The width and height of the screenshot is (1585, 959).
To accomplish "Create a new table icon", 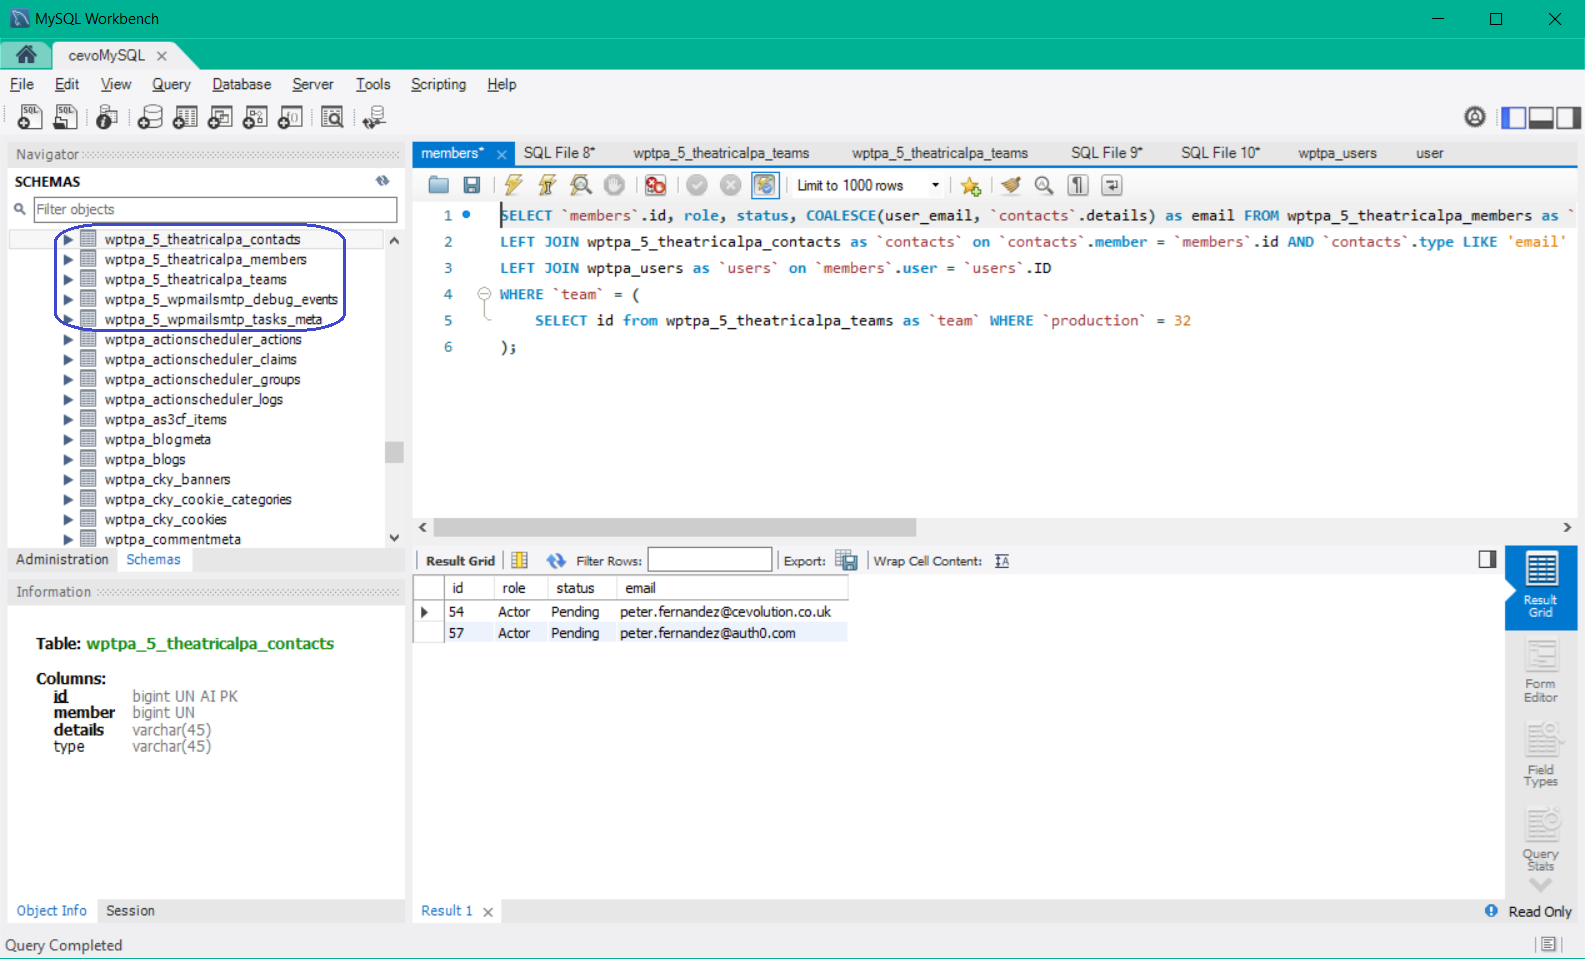I will pos(185,117).
